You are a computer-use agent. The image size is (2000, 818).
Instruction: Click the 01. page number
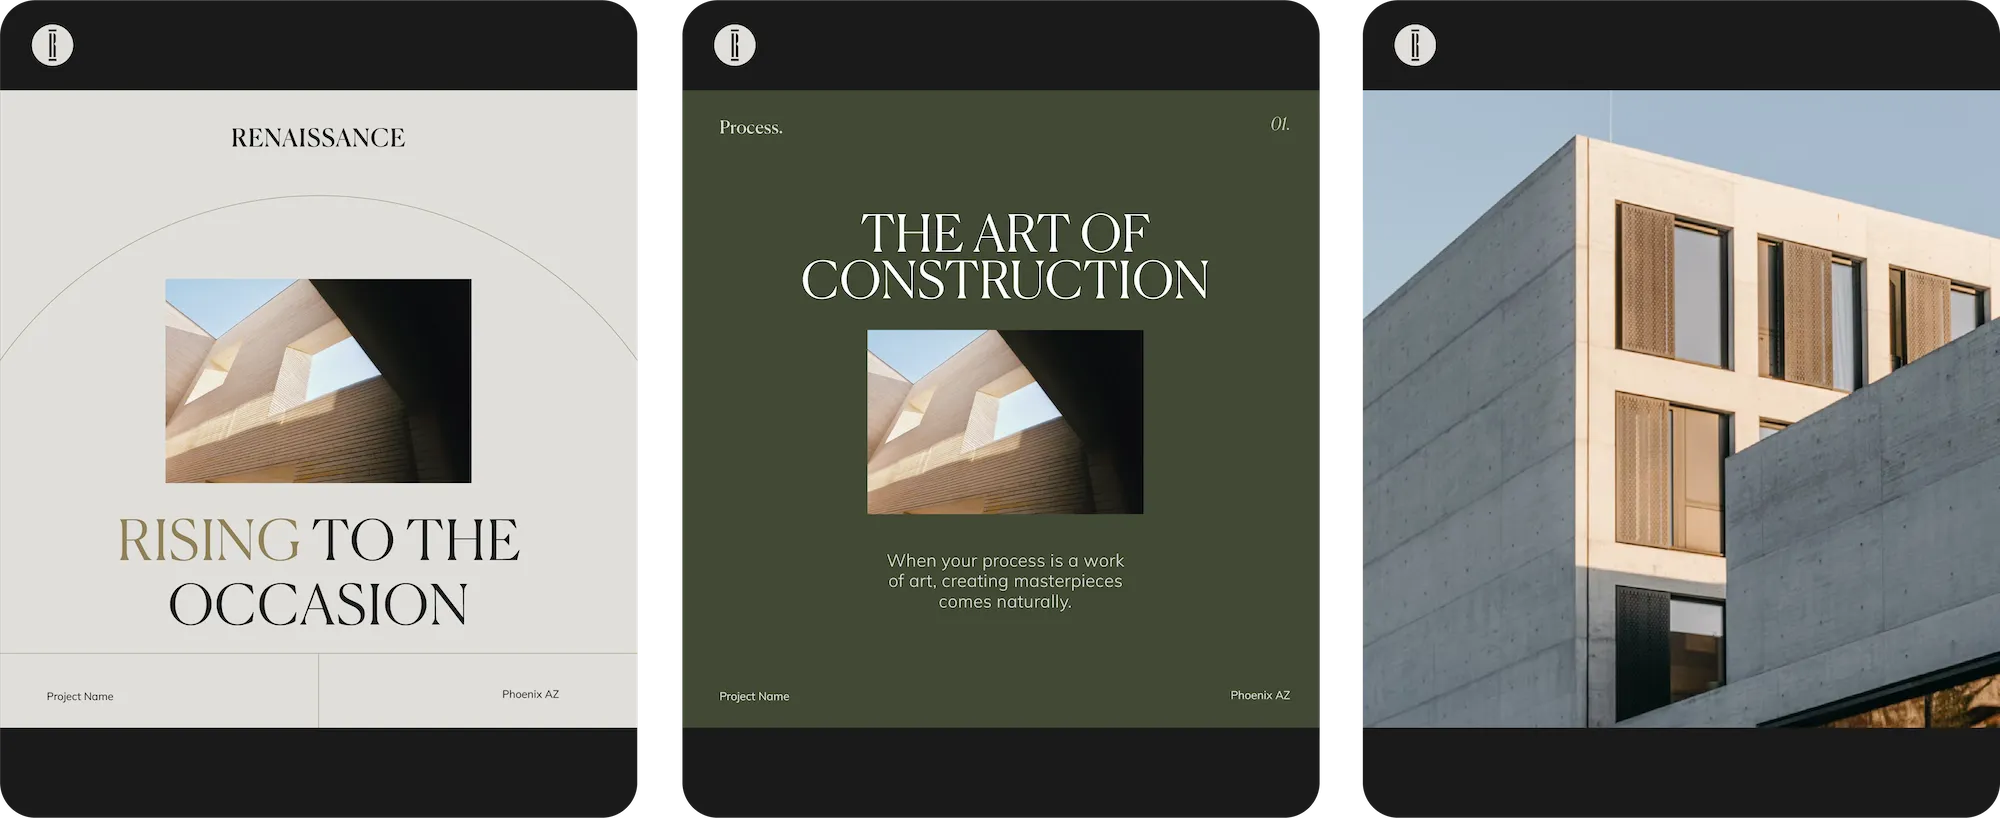pos(1280,124)
